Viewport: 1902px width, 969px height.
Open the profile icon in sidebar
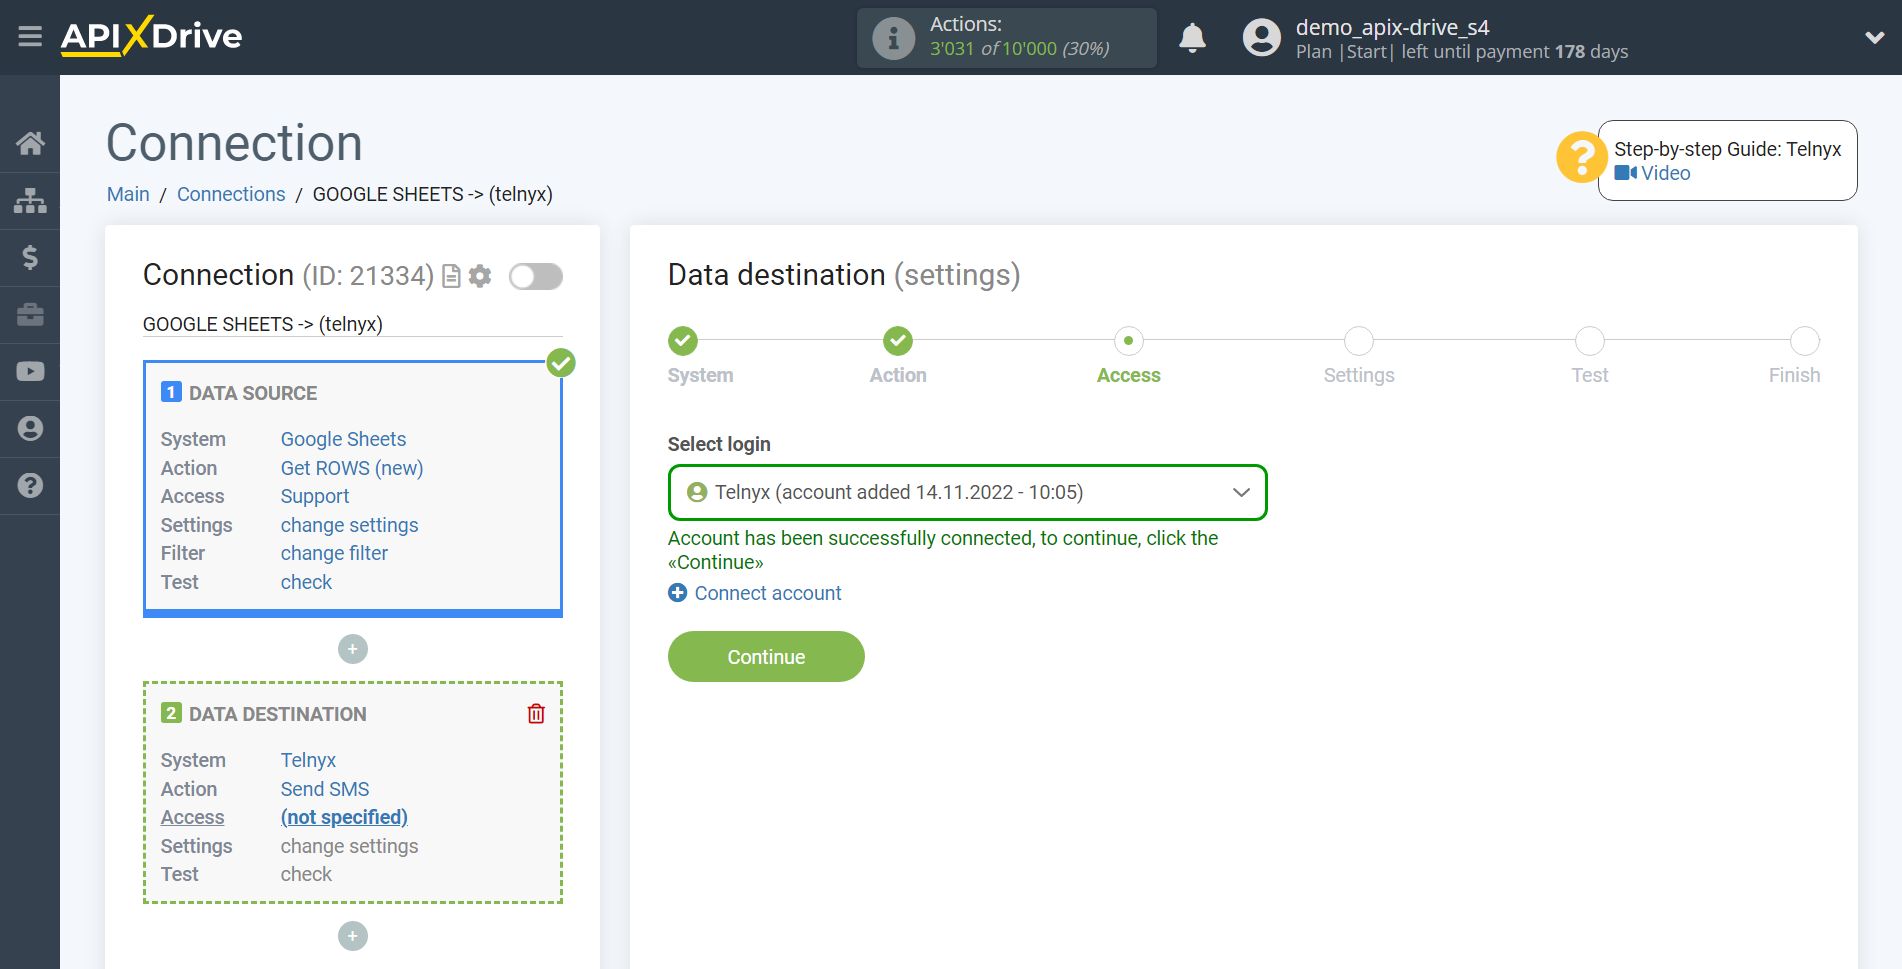coord(30,428)
